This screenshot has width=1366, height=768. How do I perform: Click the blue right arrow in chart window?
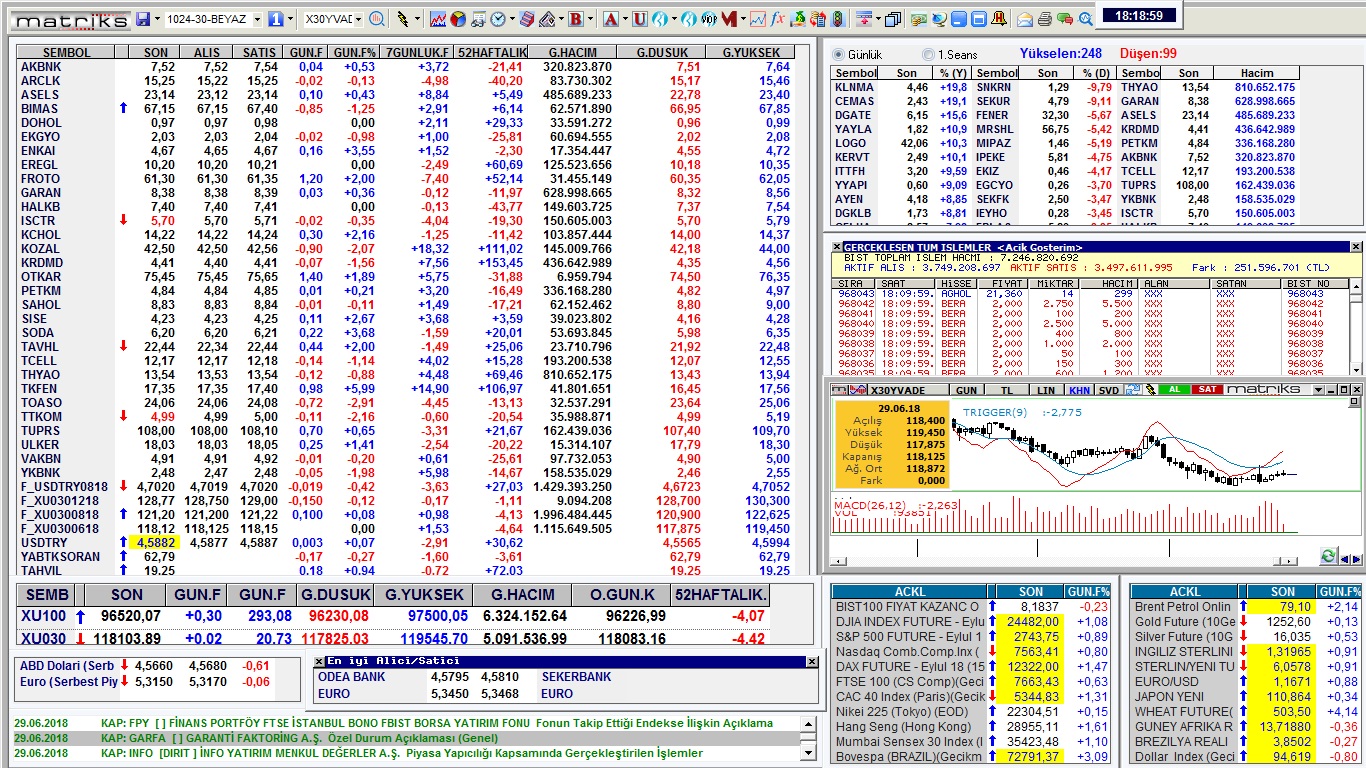tap(1357, 559)
